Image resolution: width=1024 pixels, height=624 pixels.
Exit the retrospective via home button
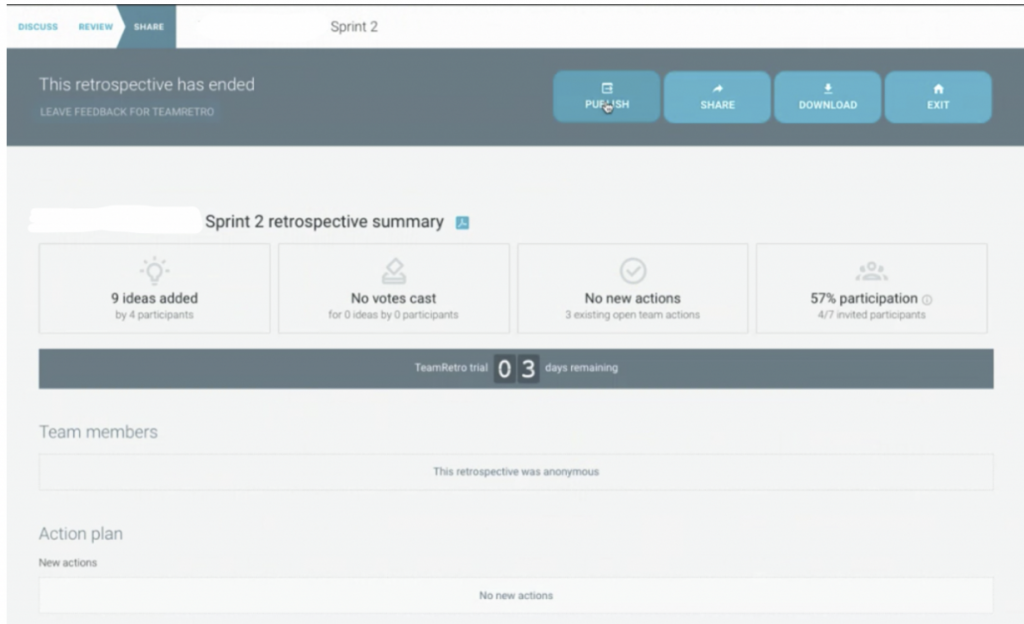937,97
